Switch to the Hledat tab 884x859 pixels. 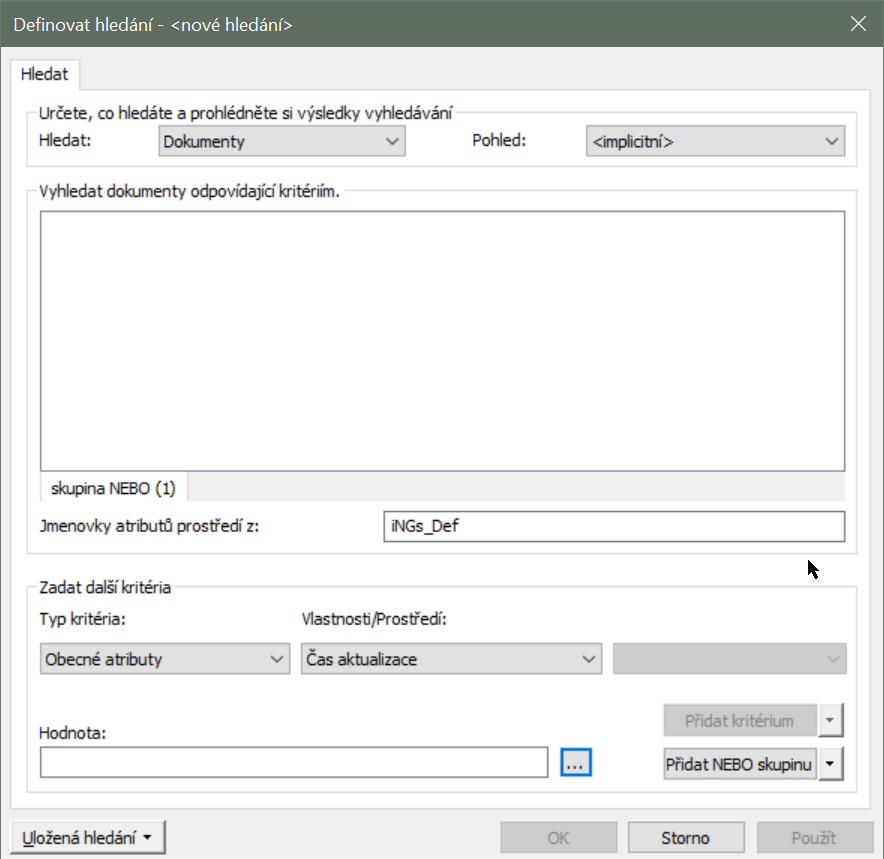pos(45,75)
